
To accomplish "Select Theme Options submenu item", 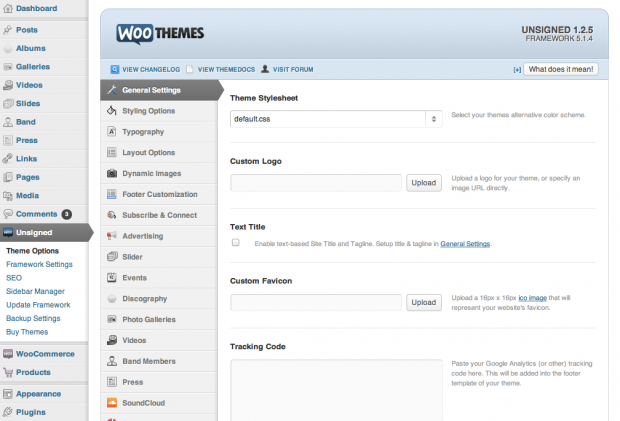I will click(x=32, y=251).
